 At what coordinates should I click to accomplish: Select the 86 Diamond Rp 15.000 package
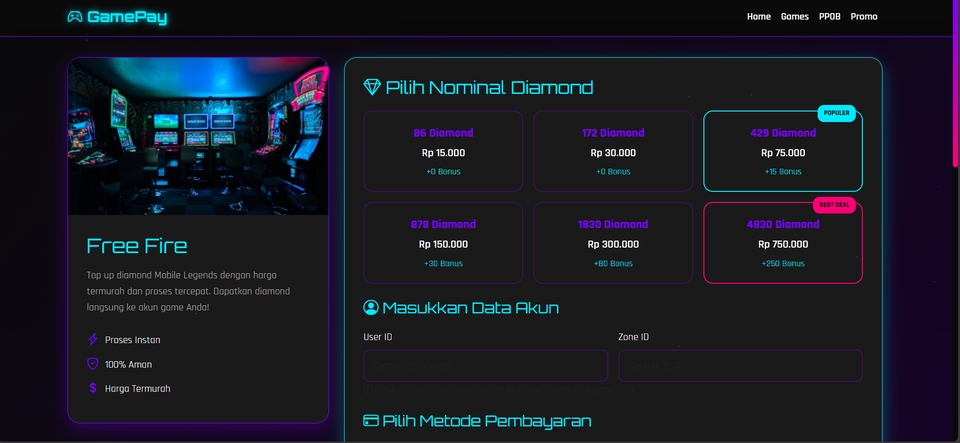coord(443,151)
